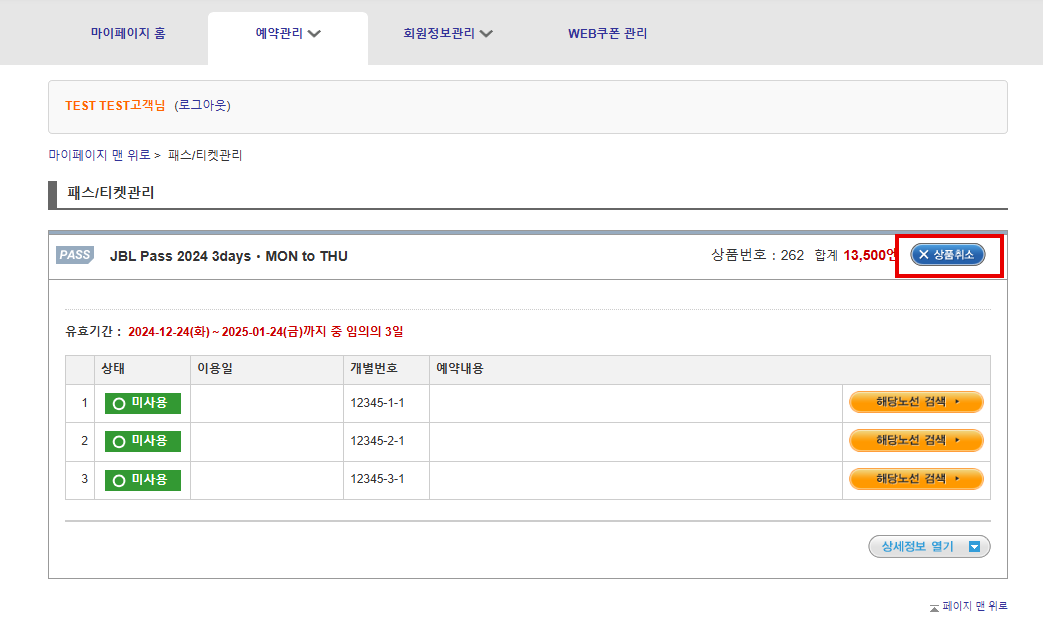The width and height of the screenshot is (1043, 628).
Task: Click the 상품취소 button
Action: (948, 255)
